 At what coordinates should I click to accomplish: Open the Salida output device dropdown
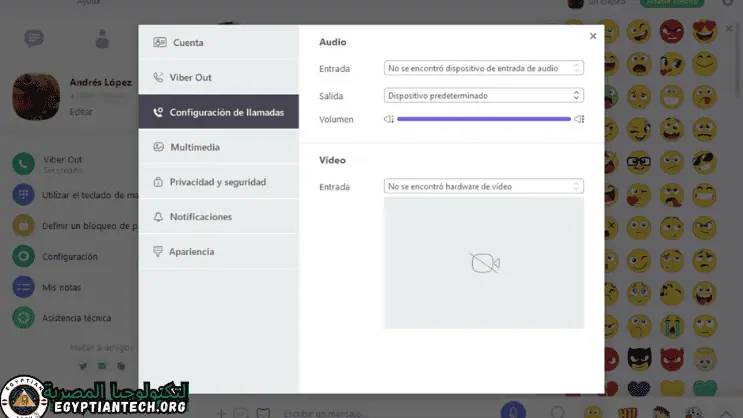(483, 95)
